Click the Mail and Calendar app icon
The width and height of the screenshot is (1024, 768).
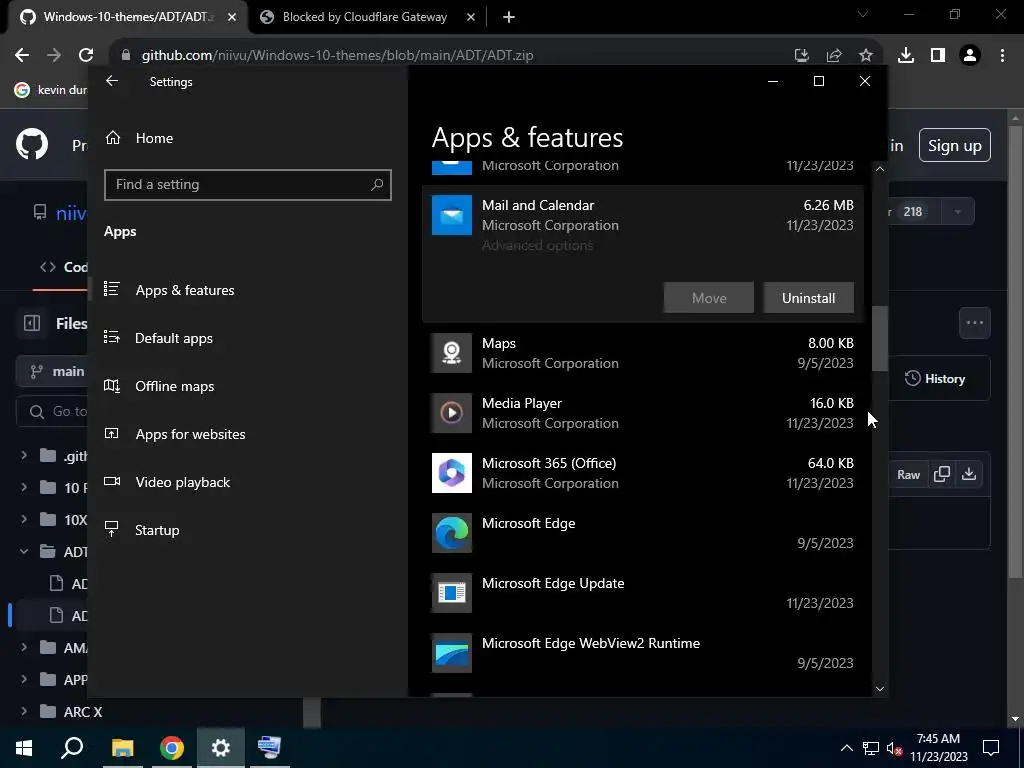[451, 215]
